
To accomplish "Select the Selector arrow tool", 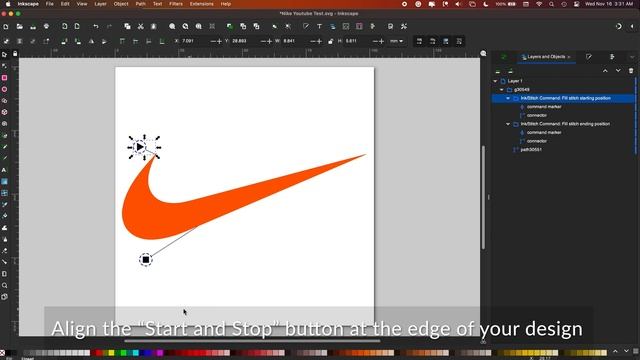I will (4, 54).
